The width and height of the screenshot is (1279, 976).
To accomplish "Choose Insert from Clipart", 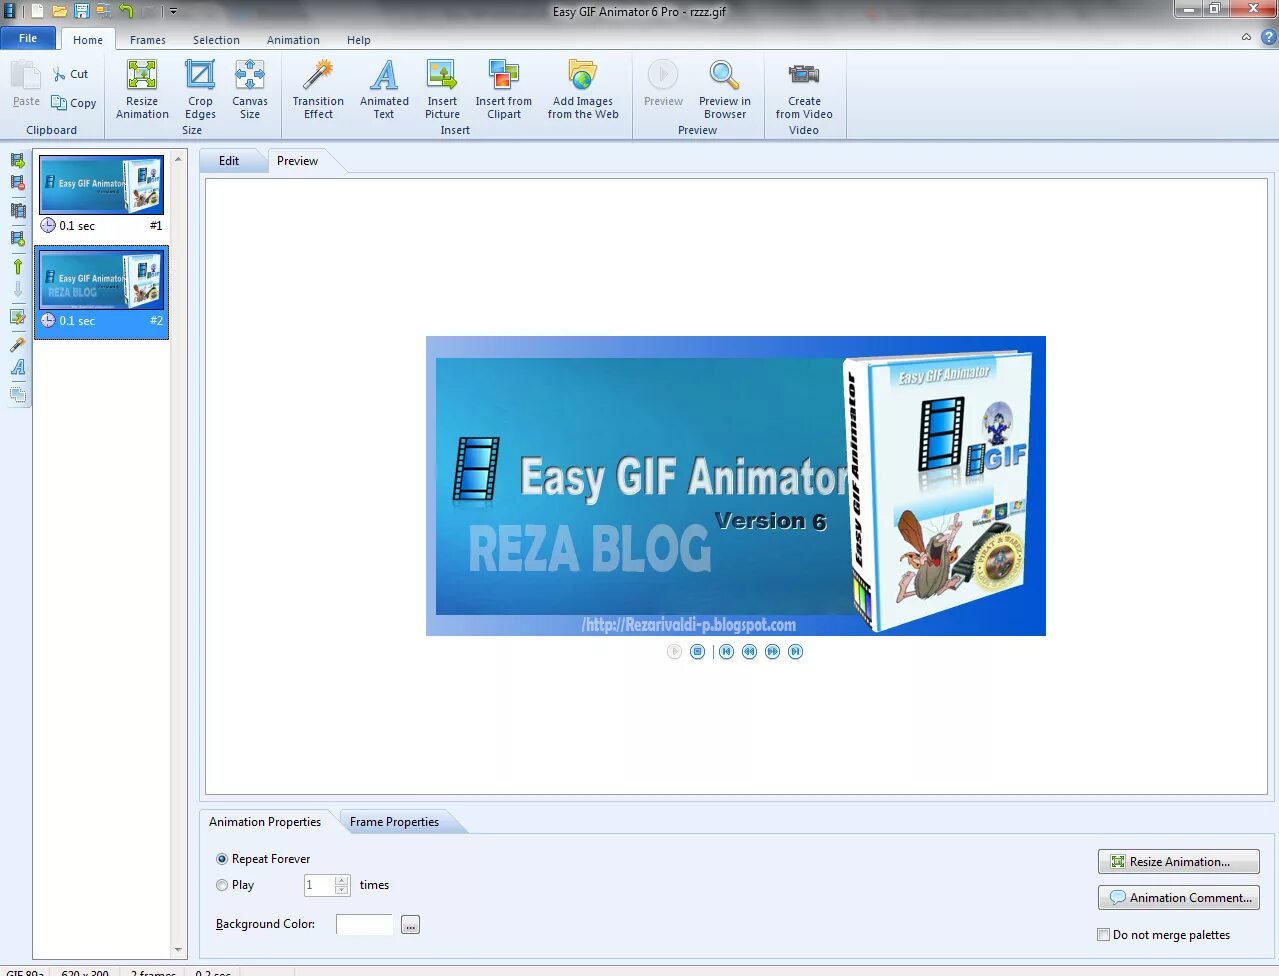I will [x=504, y=89].
